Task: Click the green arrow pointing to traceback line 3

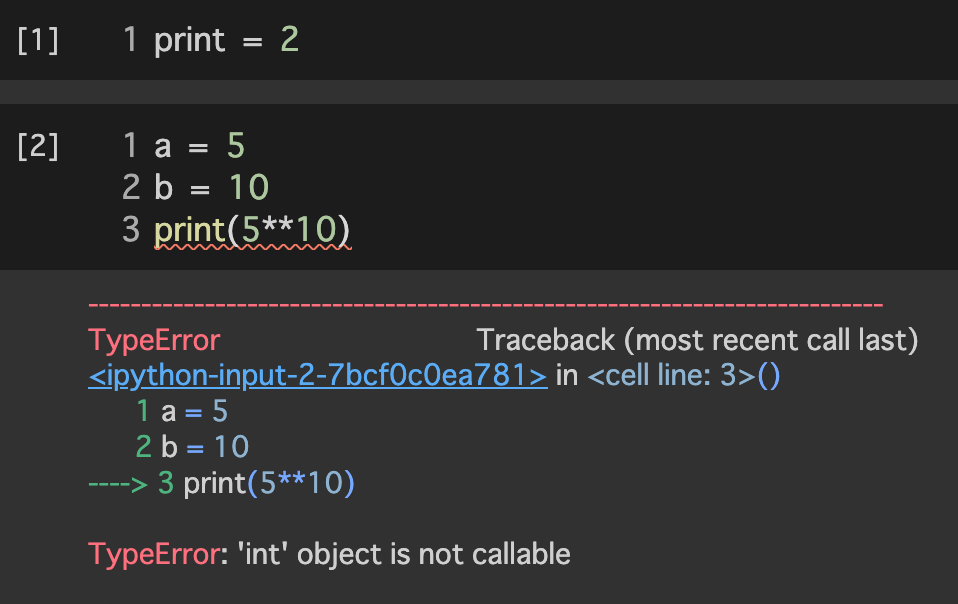Action: tap(118, 484)
